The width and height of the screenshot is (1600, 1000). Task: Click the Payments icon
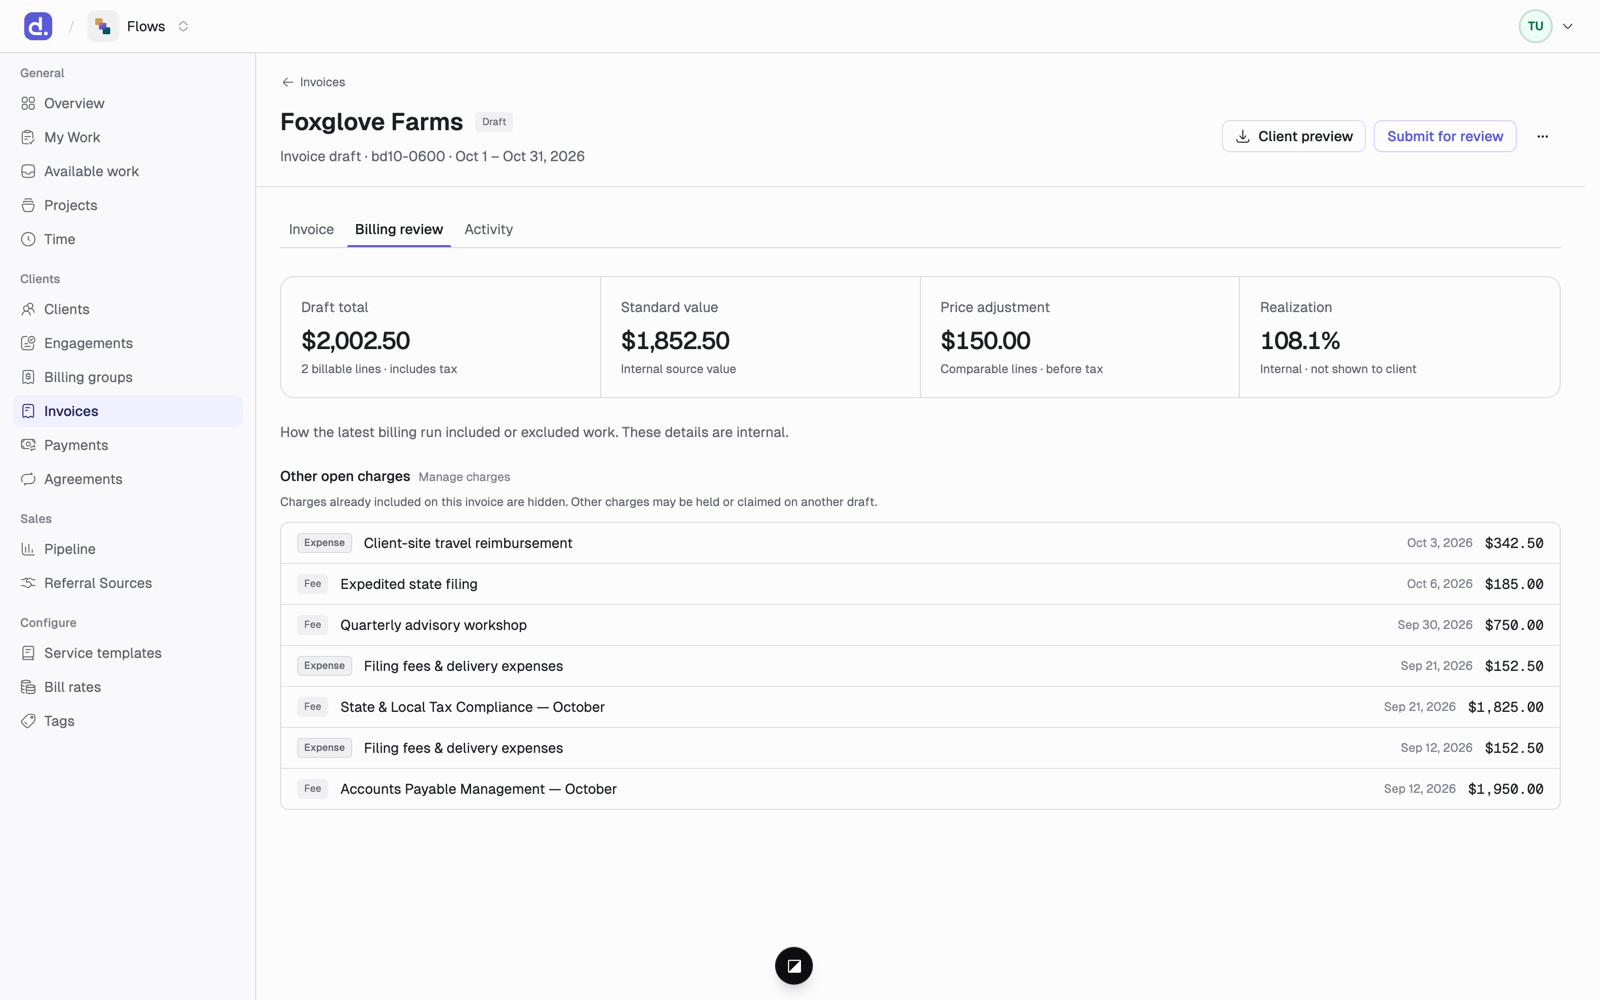click(28, 445)
